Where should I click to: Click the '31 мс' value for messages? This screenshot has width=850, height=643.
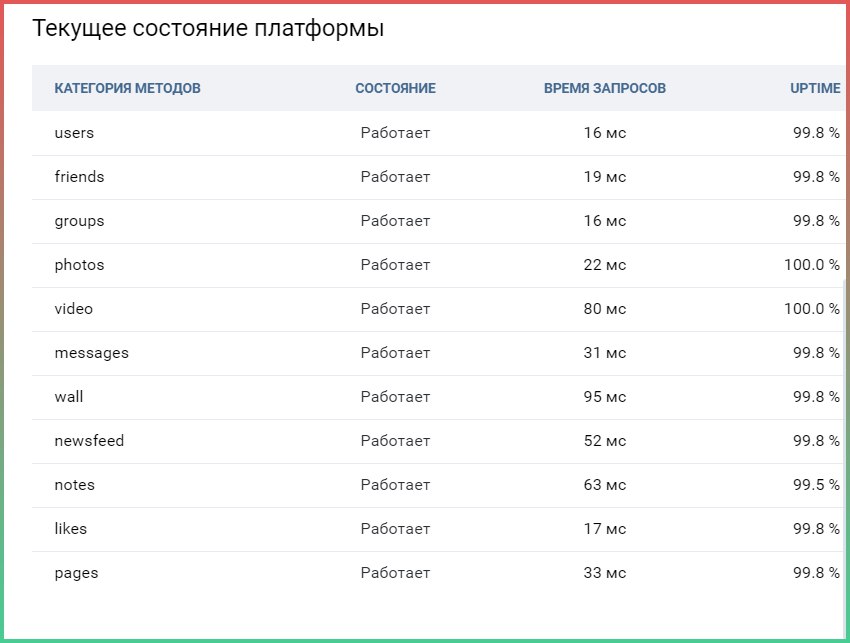[605, 352]
